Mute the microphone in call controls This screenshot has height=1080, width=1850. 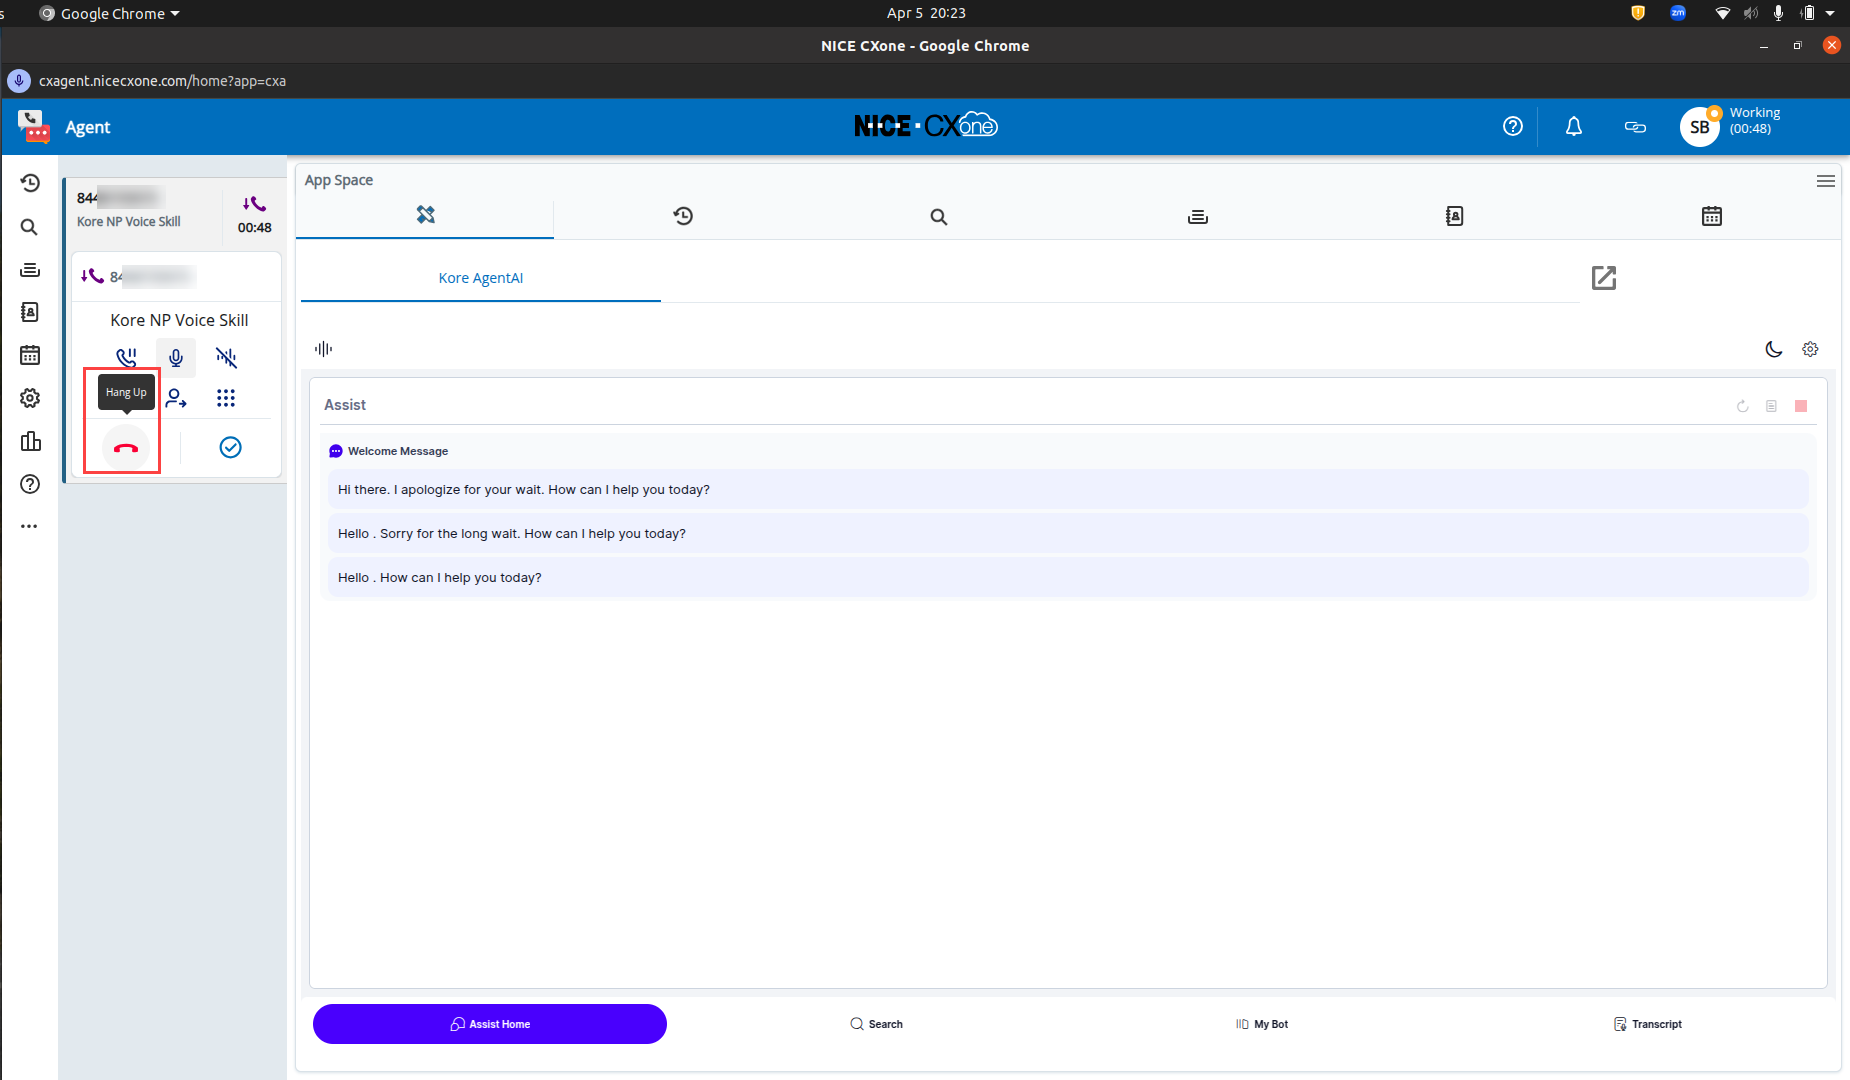tap(176, 357)
